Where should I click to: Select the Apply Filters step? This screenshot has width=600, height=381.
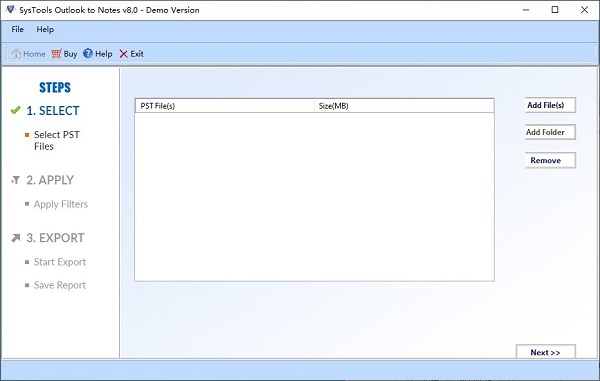point(60,204)
